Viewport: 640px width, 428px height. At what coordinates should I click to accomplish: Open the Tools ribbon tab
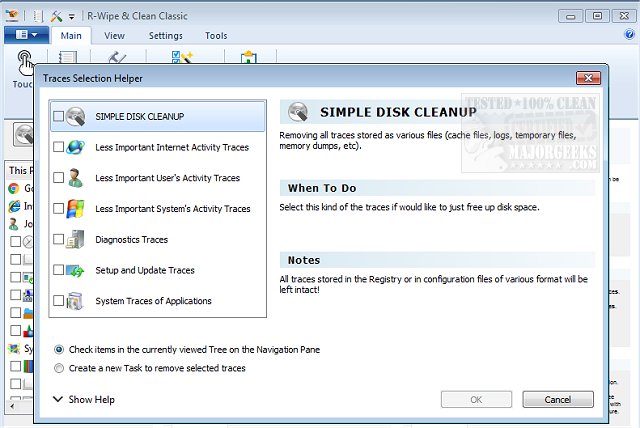click(216, 35)
